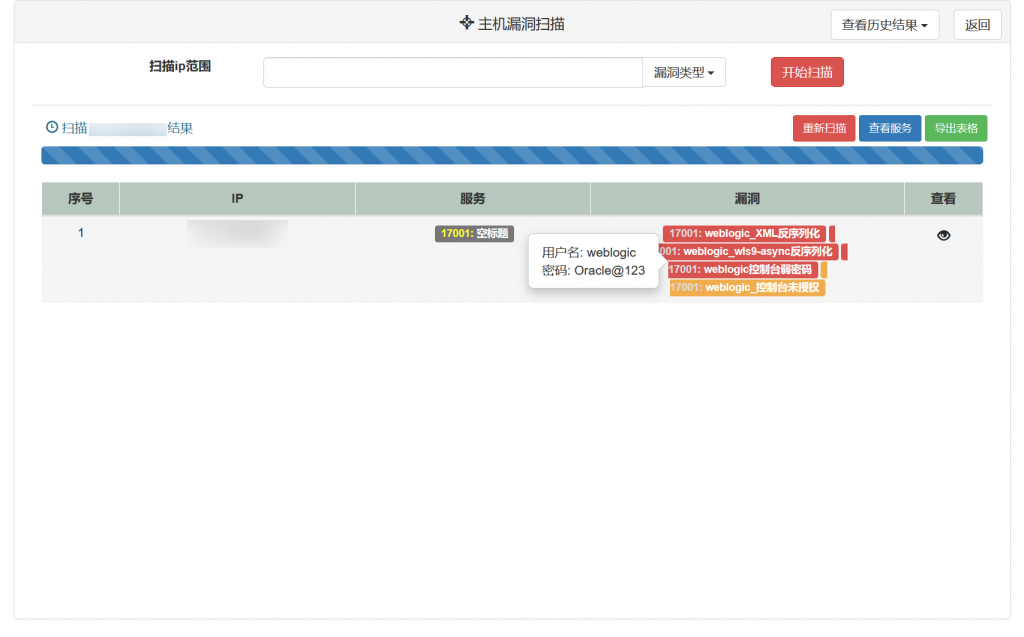Open the 查看历史结果 dropdown
The height and width of the screenshot is (637, 1024).
coord(884,24)
